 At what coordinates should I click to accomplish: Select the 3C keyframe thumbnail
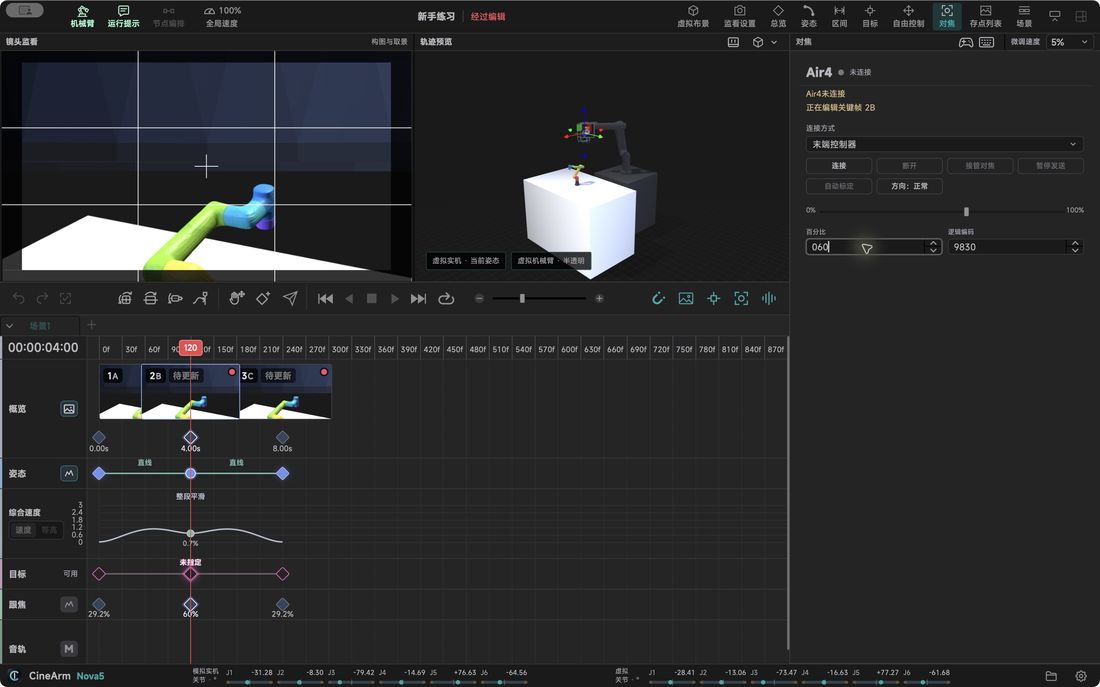286,391
